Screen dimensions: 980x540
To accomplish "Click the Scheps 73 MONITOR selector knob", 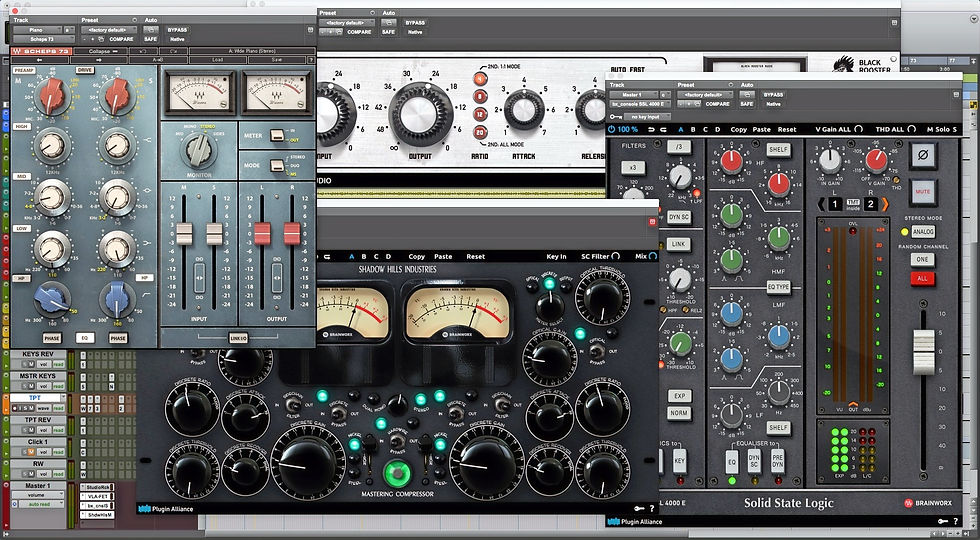I will click(199, 151).
